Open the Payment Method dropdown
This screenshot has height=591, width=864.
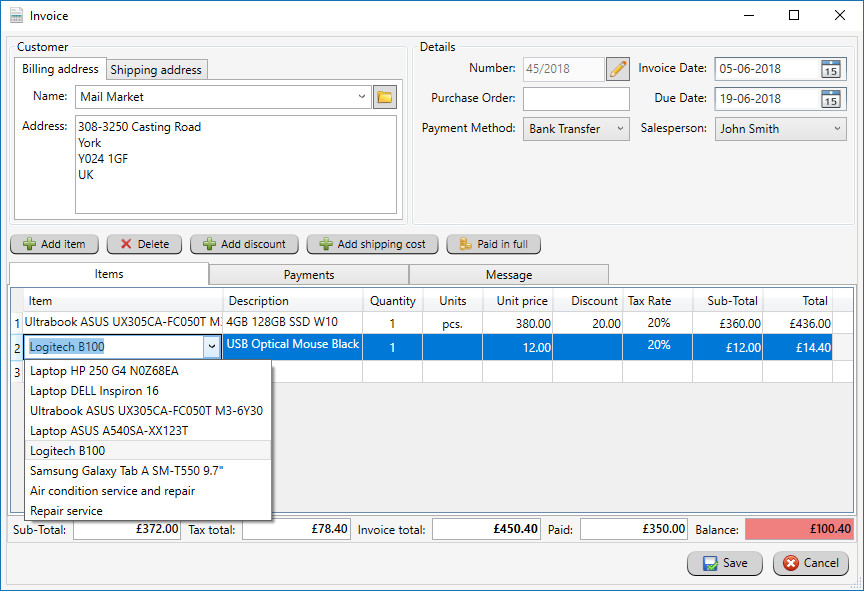[x=576, y=129]
